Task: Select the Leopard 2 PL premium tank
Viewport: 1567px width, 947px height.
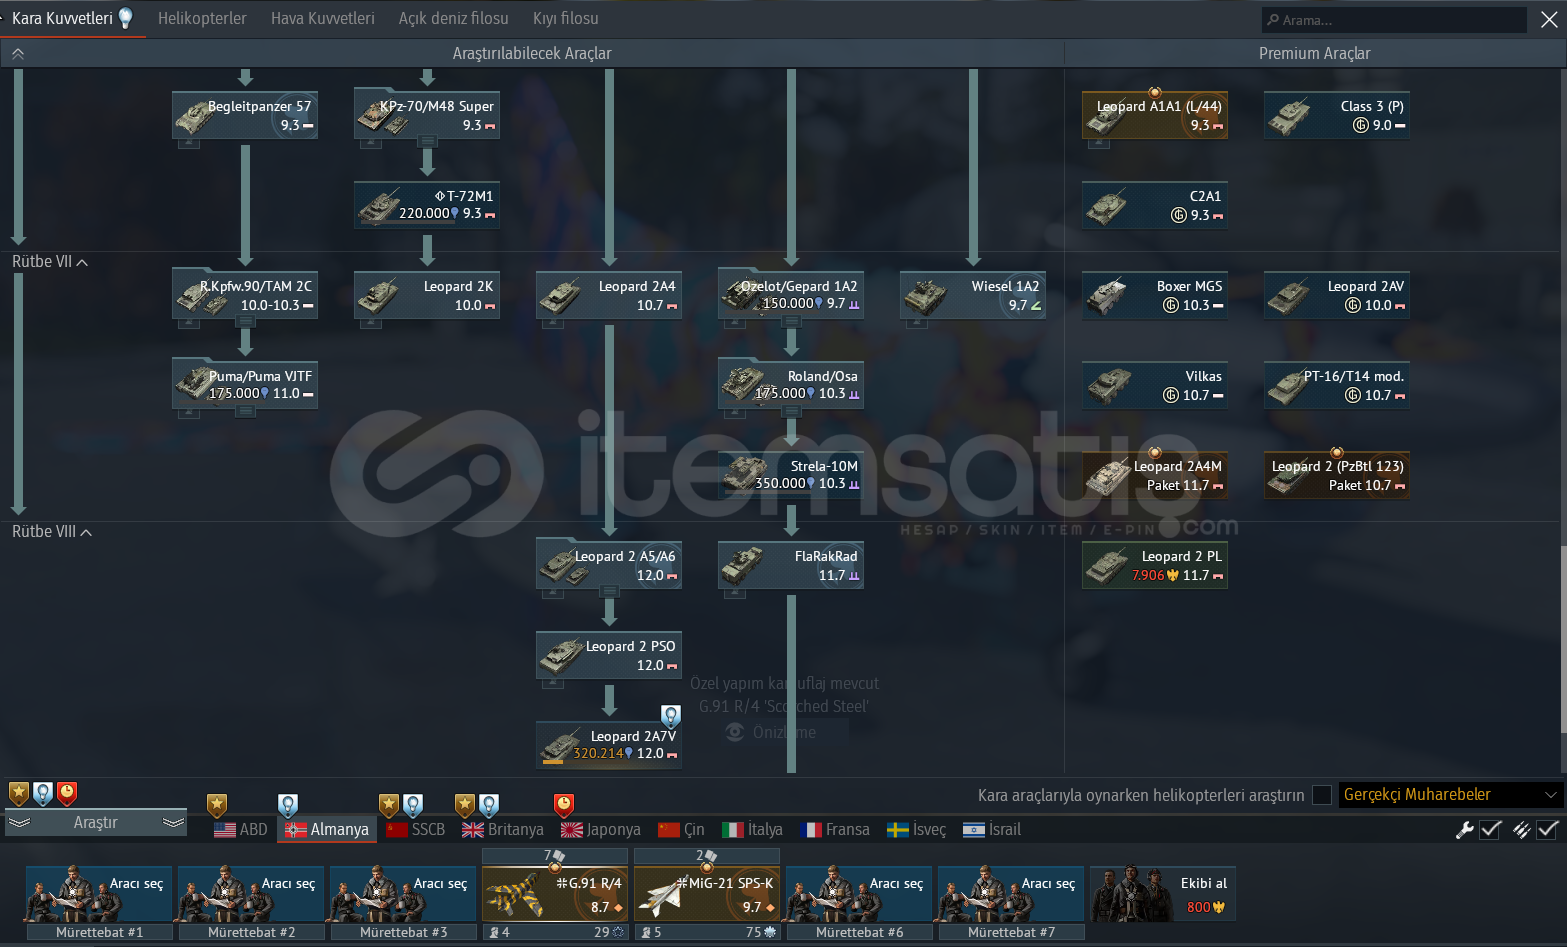Action: click(1155, 565)
